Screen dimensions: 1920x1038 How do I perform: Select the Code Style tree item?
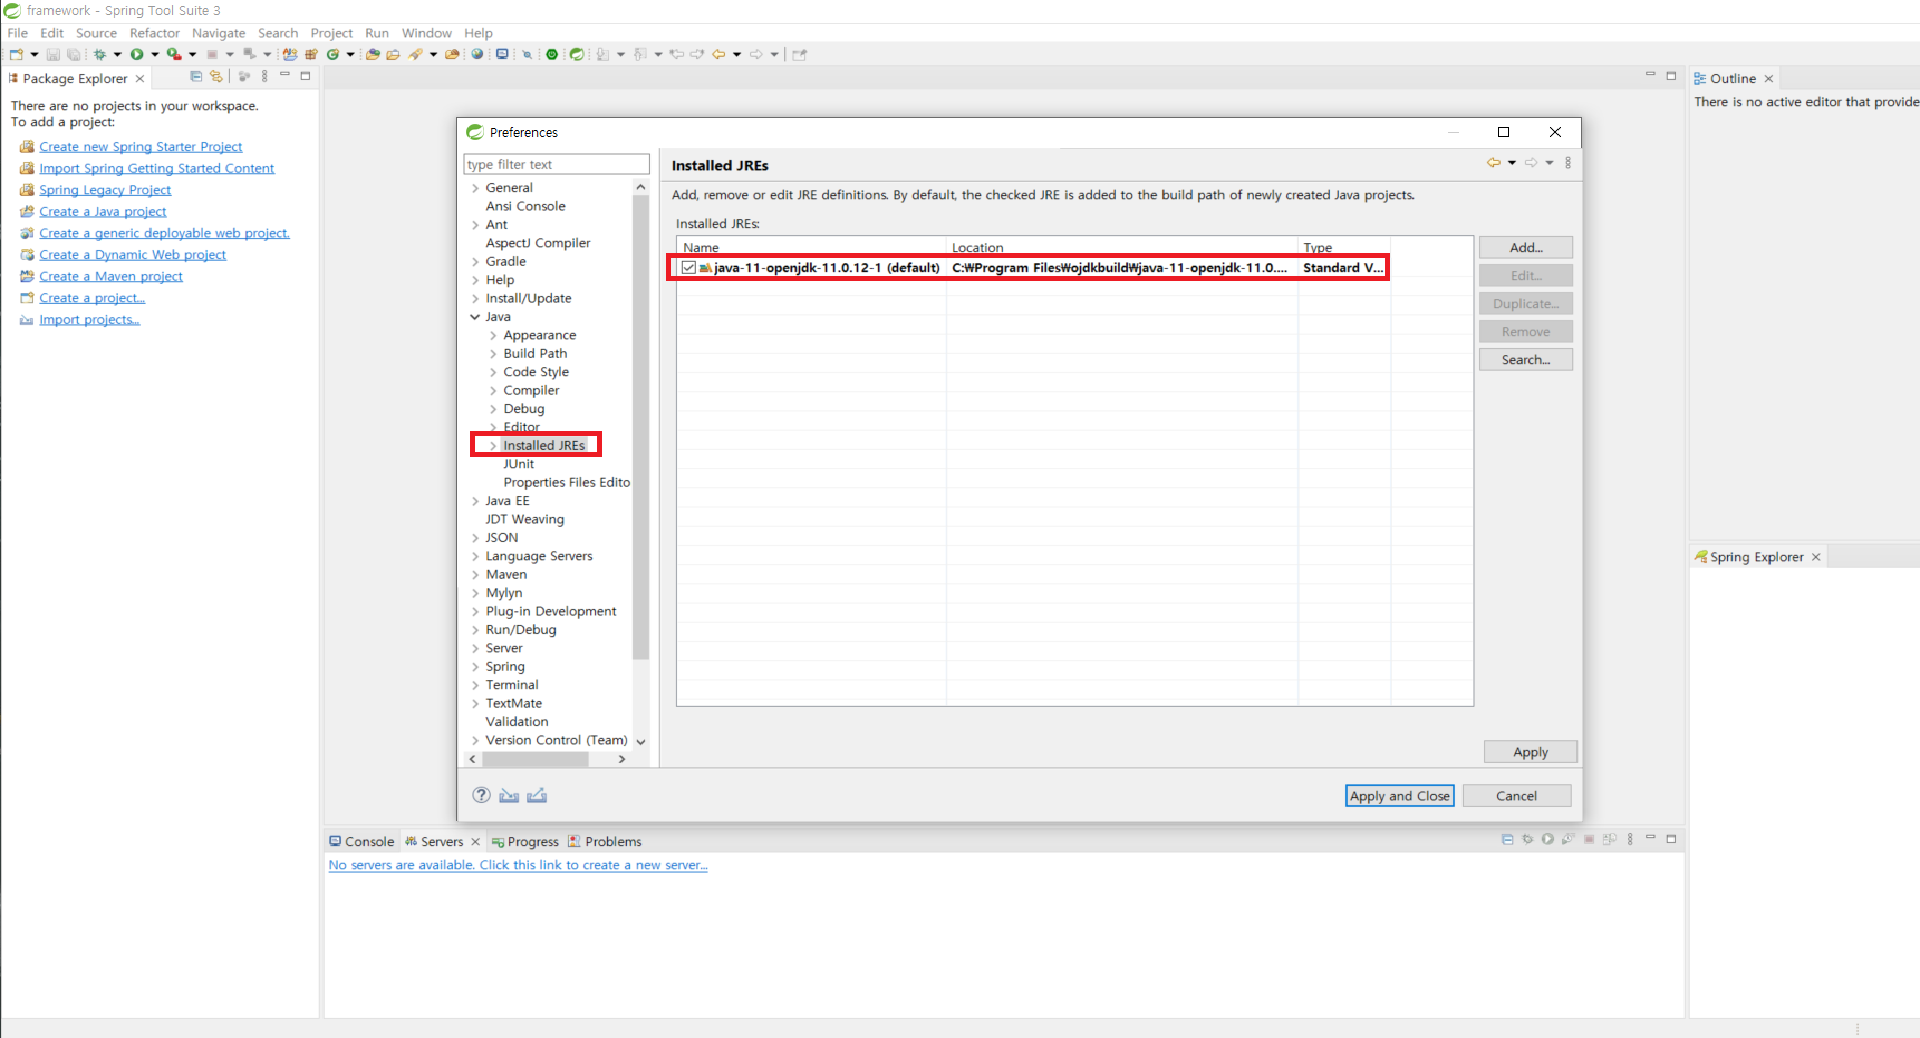[536, 372]
